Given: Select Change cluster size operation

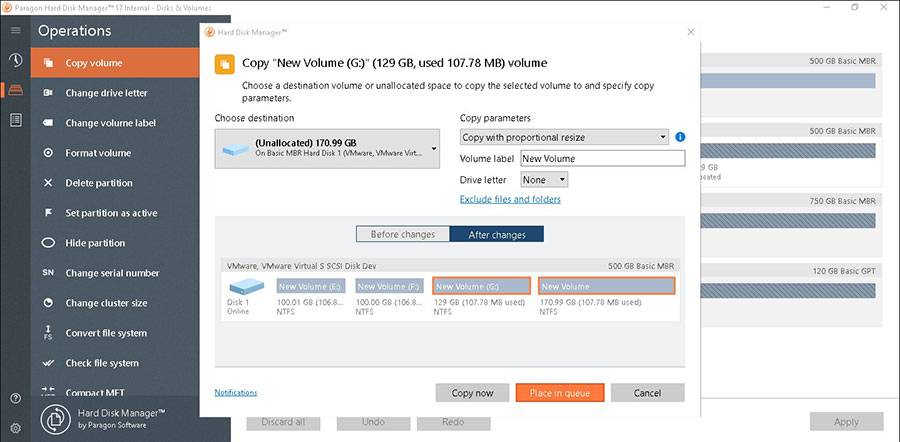Looking at the screenshot, I should click(115, 303).
